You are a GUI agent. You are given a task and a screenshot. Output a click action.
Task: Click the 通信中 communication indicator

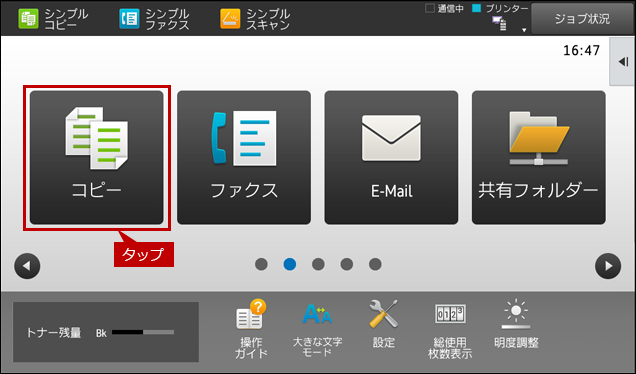pyautogui.click(x=444, y=9)
